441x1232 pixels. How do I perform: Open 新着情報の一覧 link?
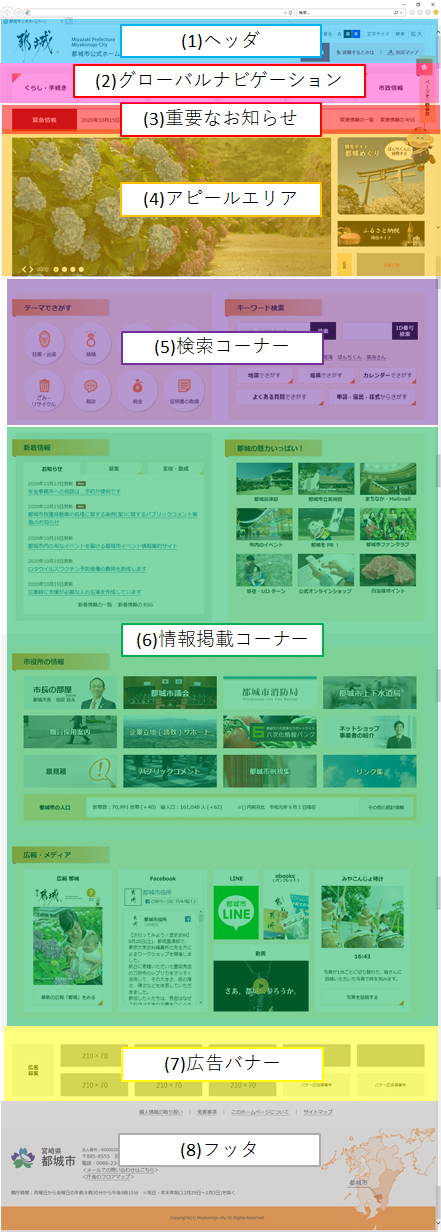point(95,605)
